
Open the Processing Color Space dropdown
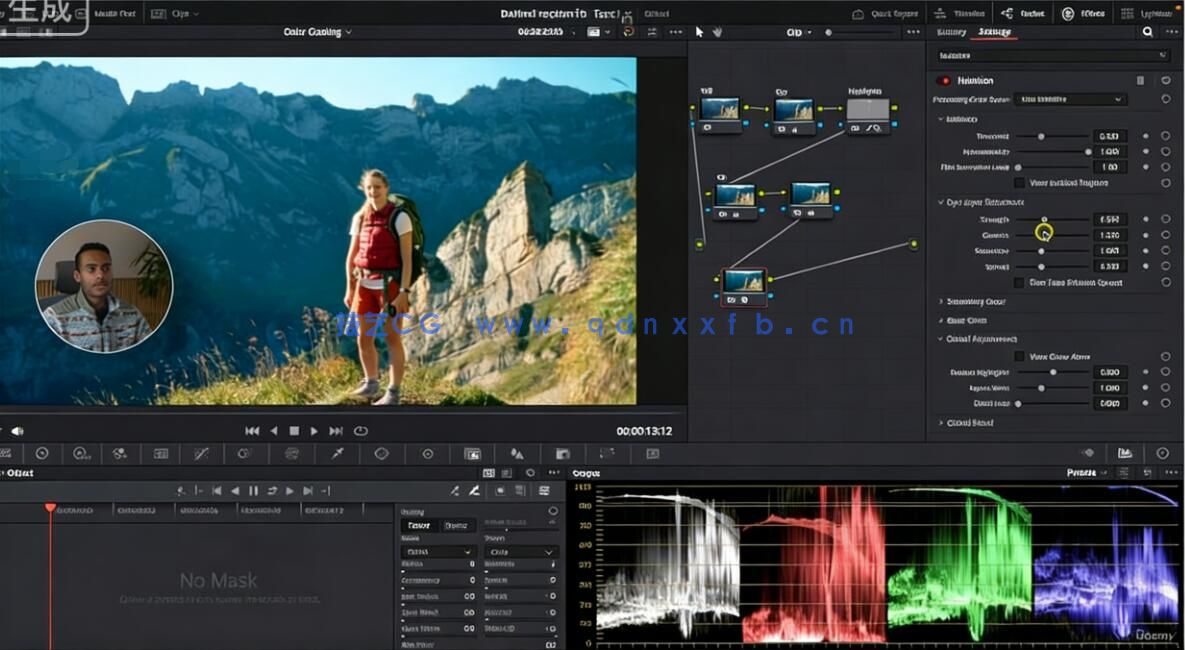point(1069,99)
